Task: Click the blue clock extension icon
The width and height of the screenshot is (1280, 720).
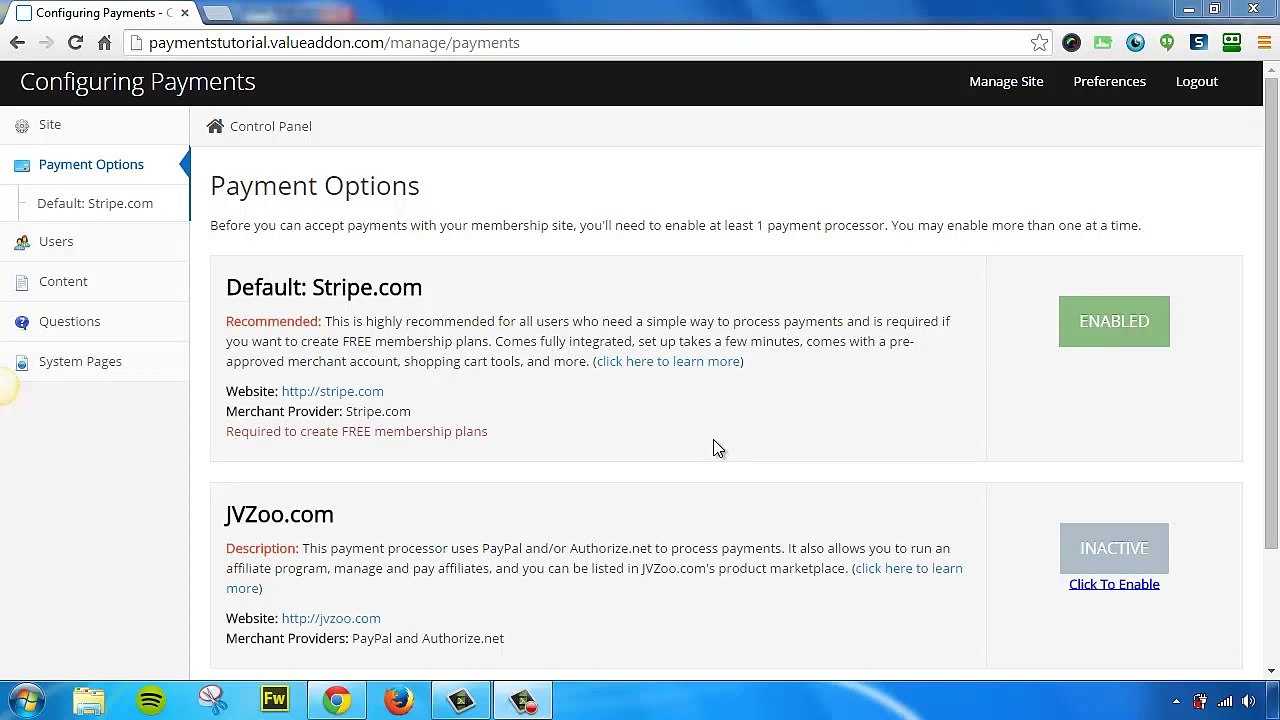Action: (1135, 43)
